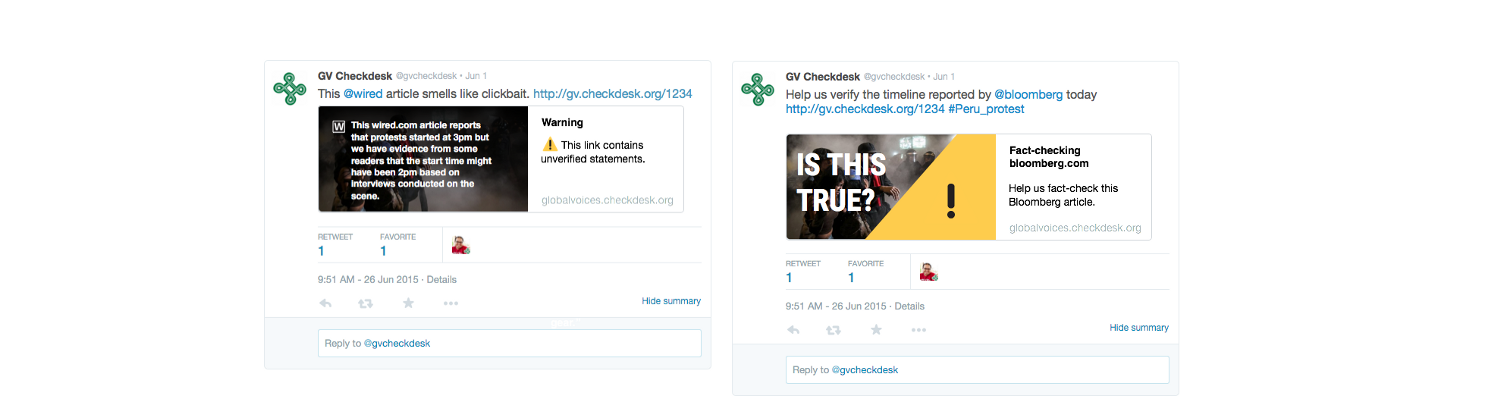The image size is (1500, 414).
Task: Click GV Checkdesk avatar on left tweet
Action: pyautogui.click(x=289, y=88)
